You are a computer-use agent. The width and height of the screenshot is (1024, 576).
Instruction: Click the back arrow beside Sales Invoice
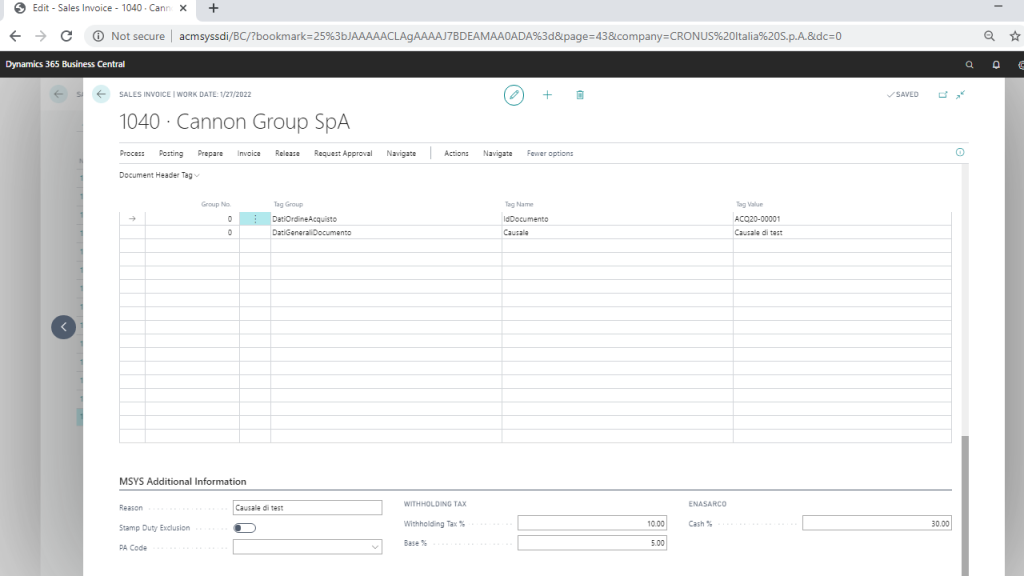[100, 94]
